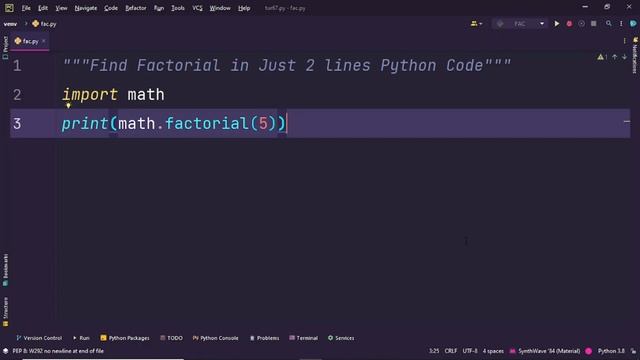Run the FAC configuration with play button
The width and height of the screenshot is (640, 360).
click(x=556, y=24)
